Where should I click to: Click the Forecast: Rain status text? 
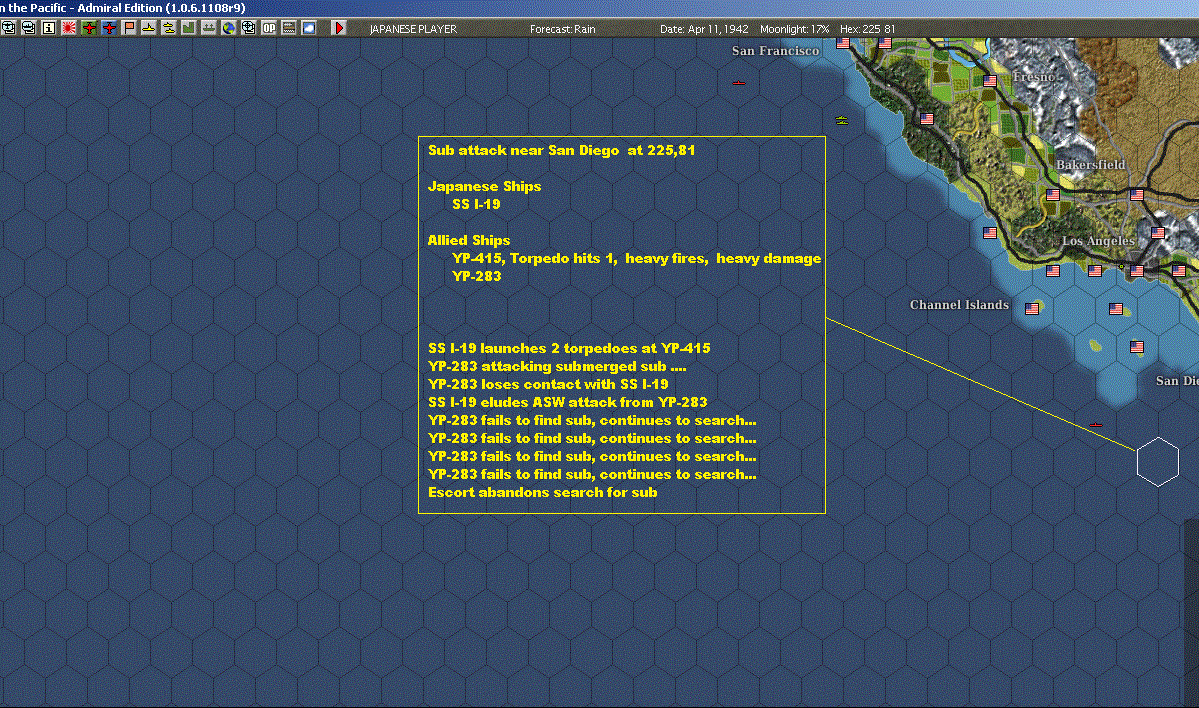[x=563, y=29]
